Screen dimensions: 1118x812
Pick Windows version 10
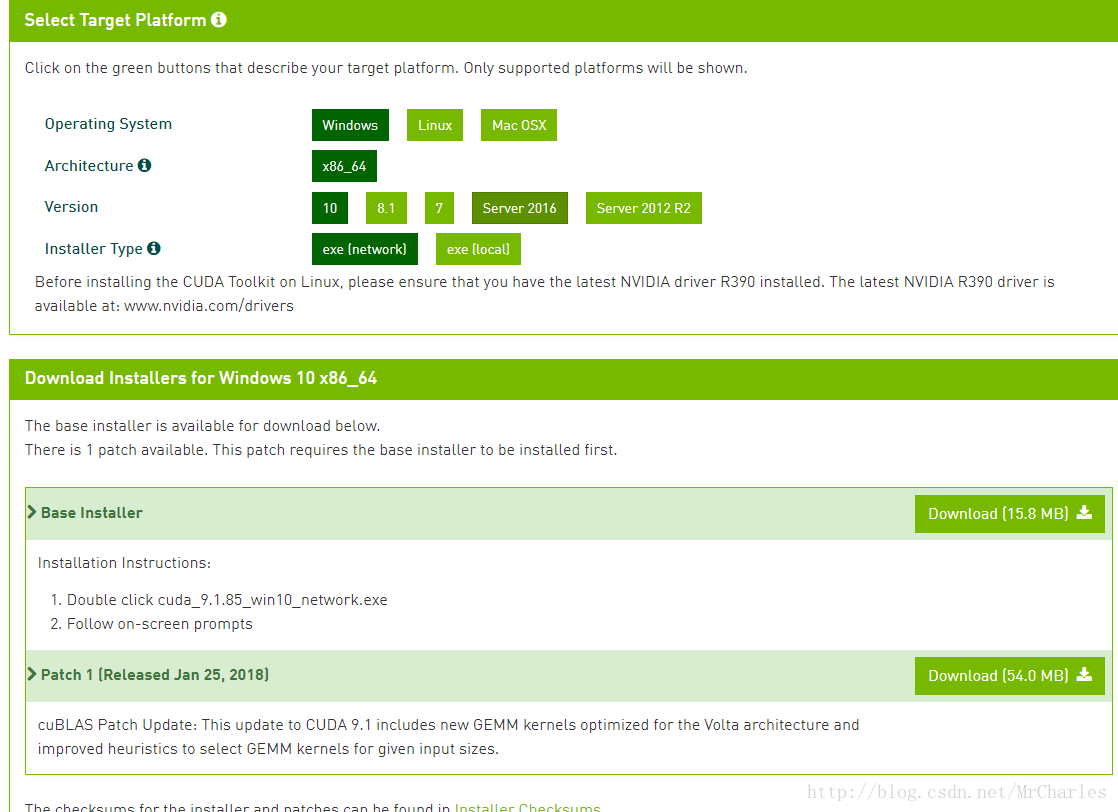(330, 208)
